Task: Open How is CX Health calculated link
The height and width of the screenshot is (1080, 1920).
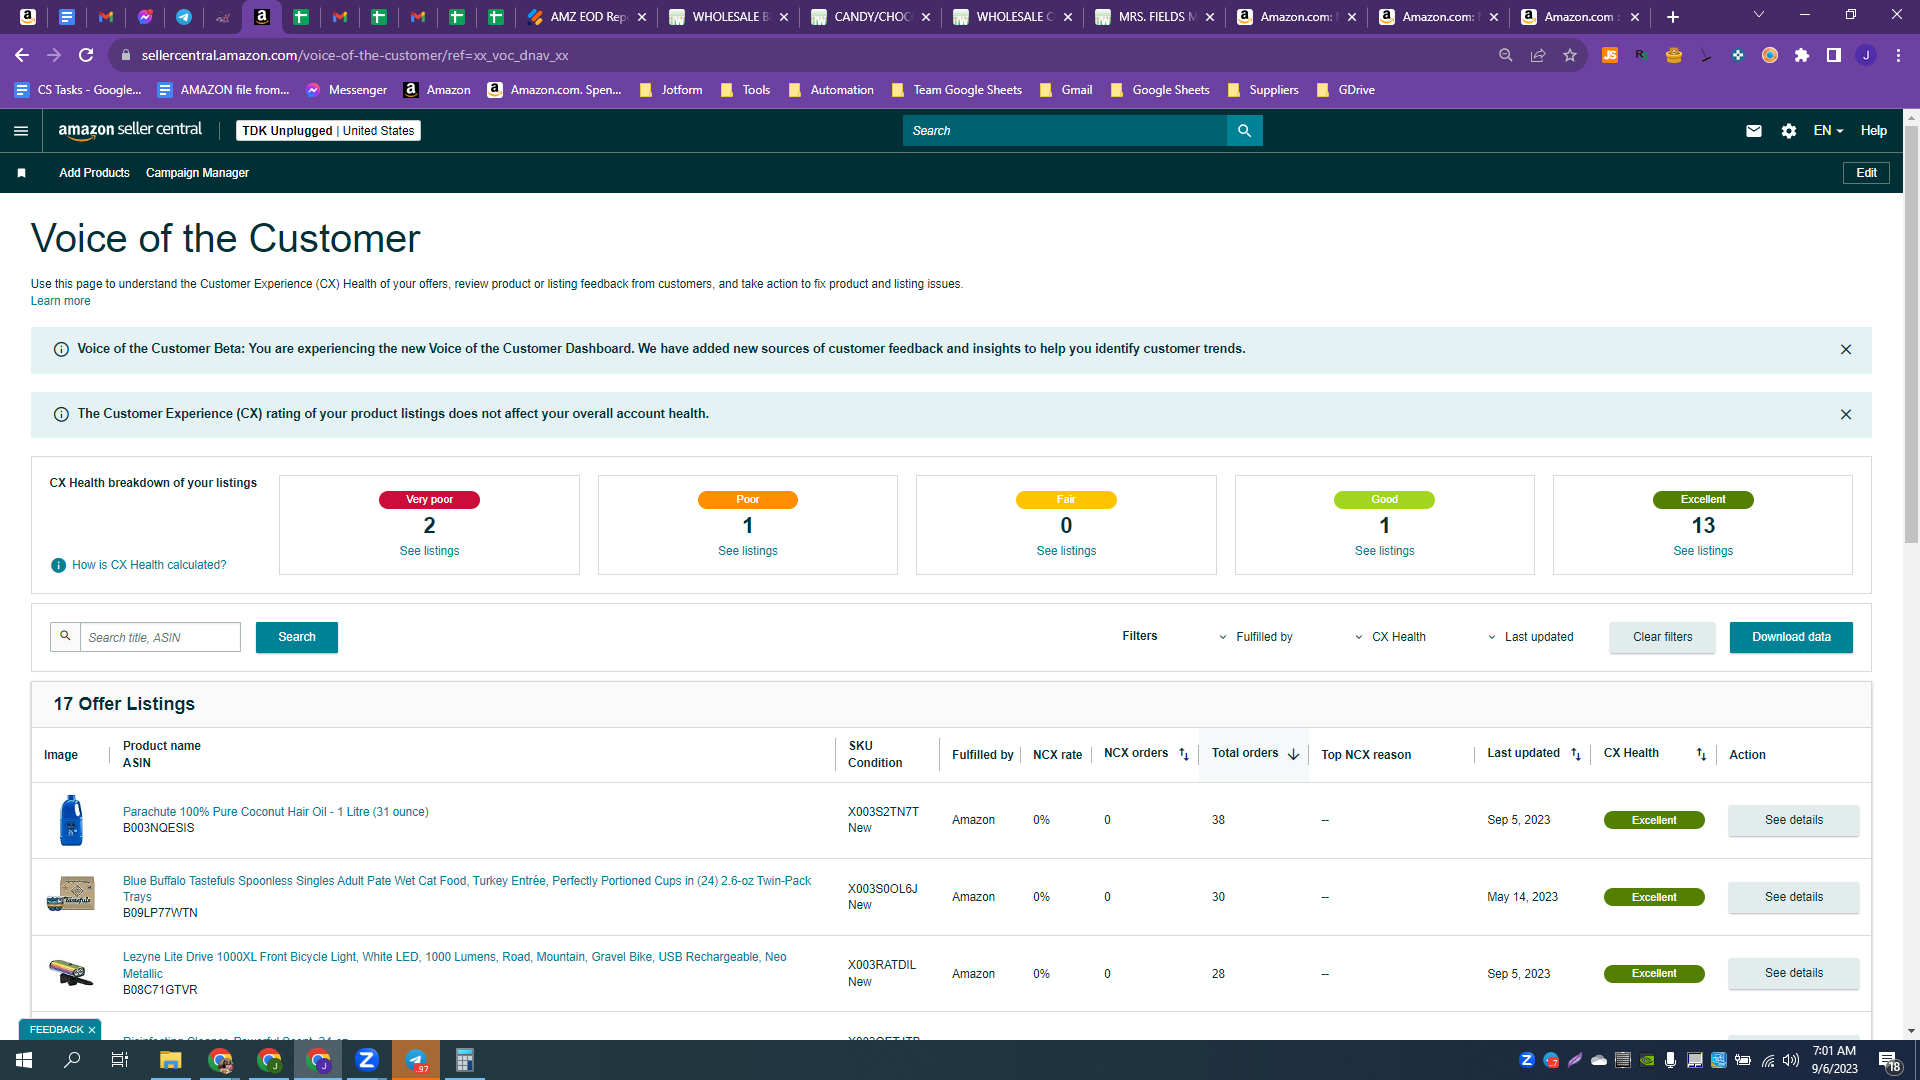Action: click(x=149, y=566)
